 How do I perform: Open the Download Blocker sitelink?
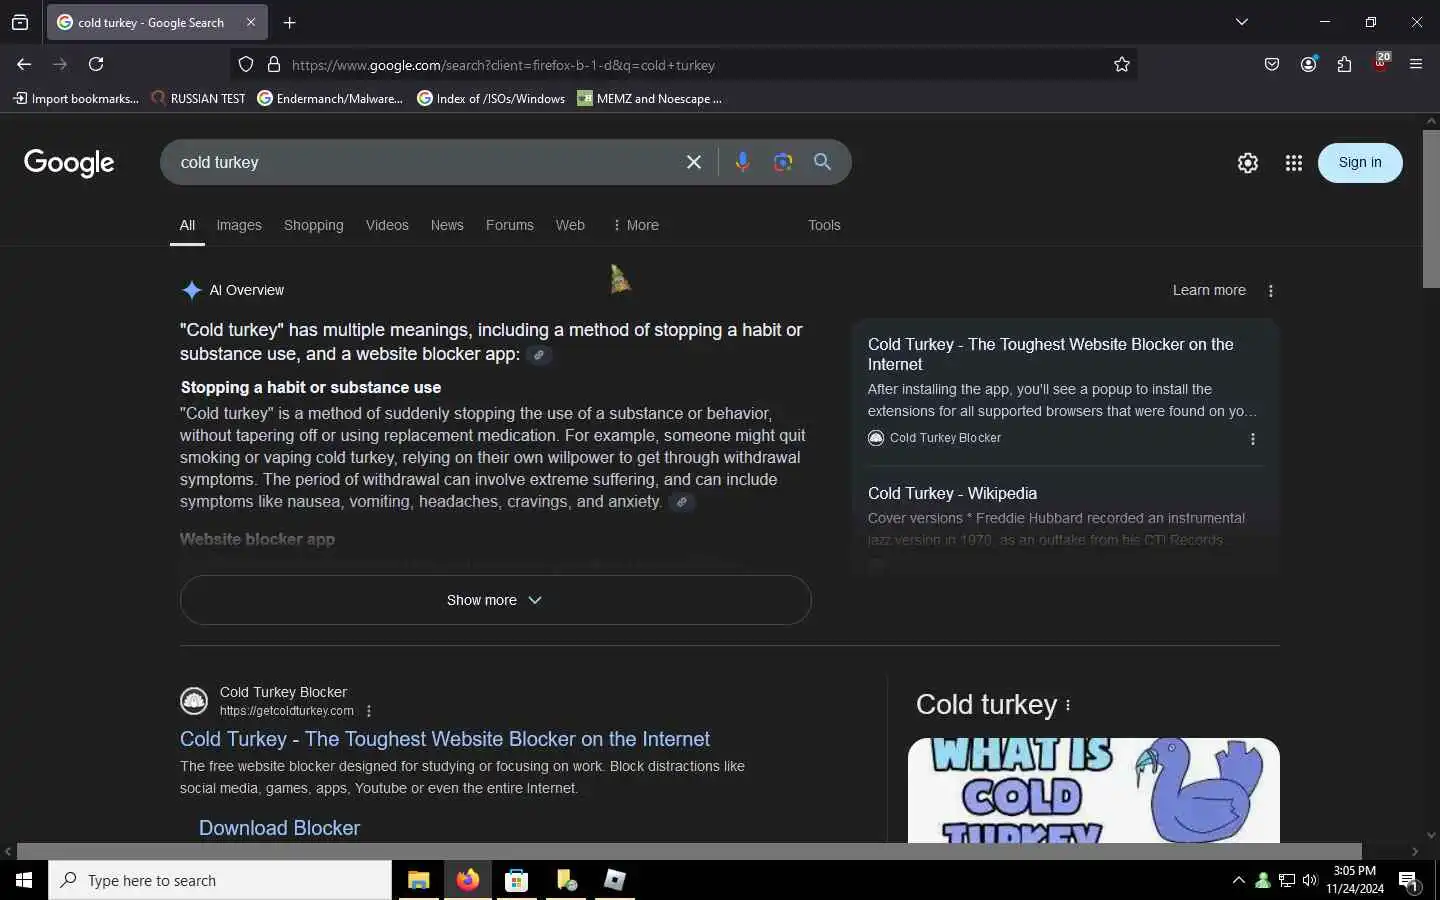[x=279, y=828]
